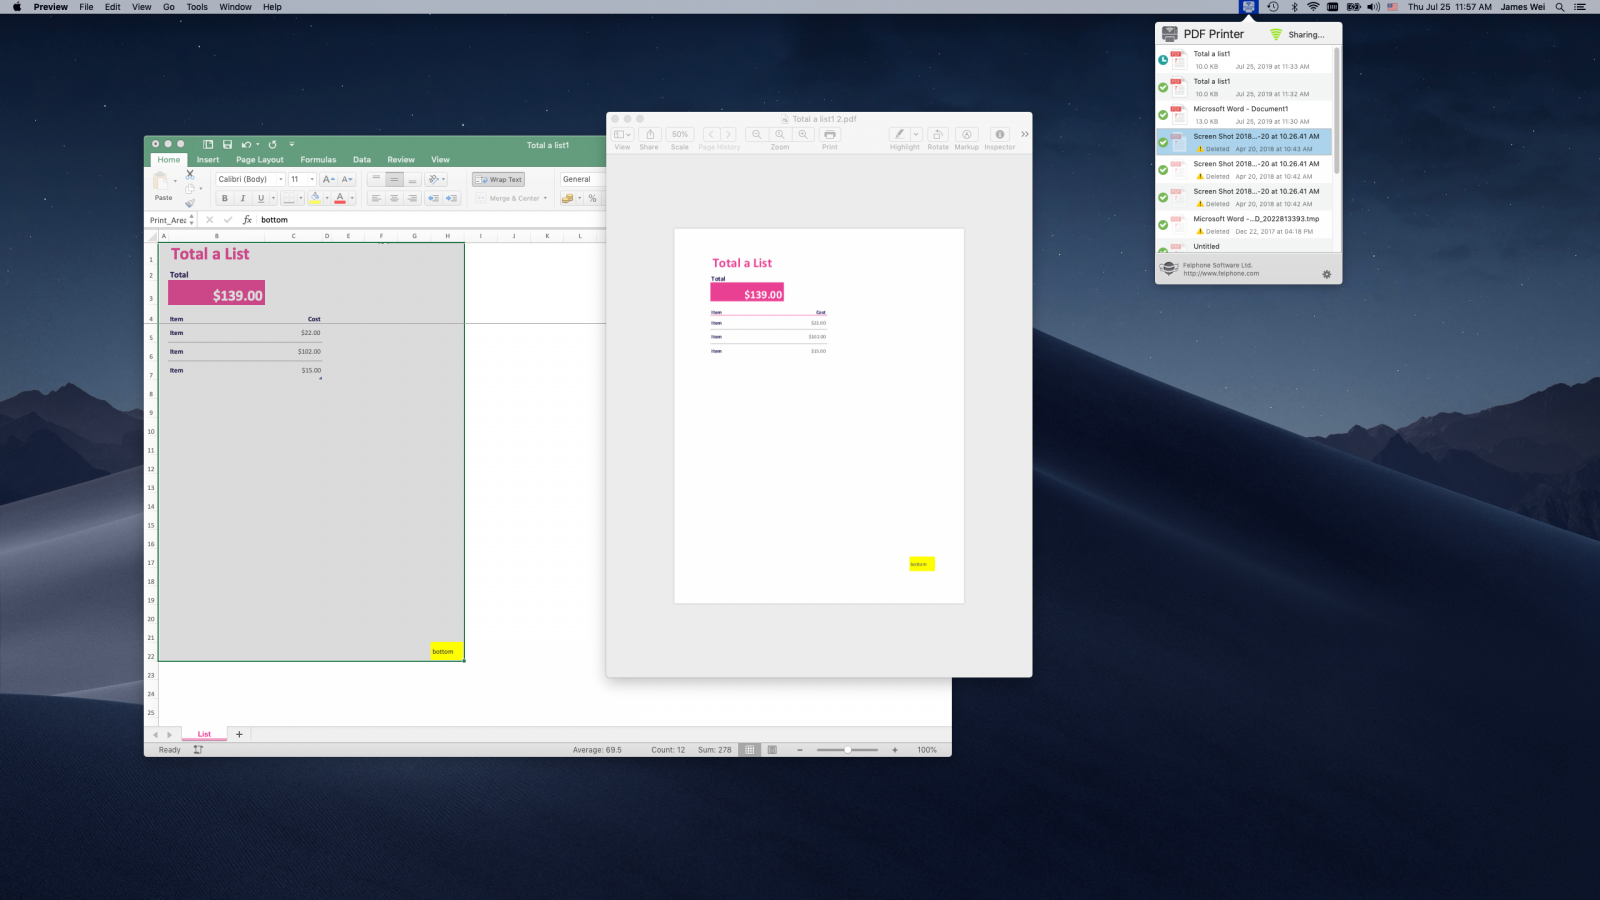Click zoom in plus in Excel status bar
Image resolution: width=1600 pixels, height=900 pixels.
pyautogui.click(x=895, y=750)
